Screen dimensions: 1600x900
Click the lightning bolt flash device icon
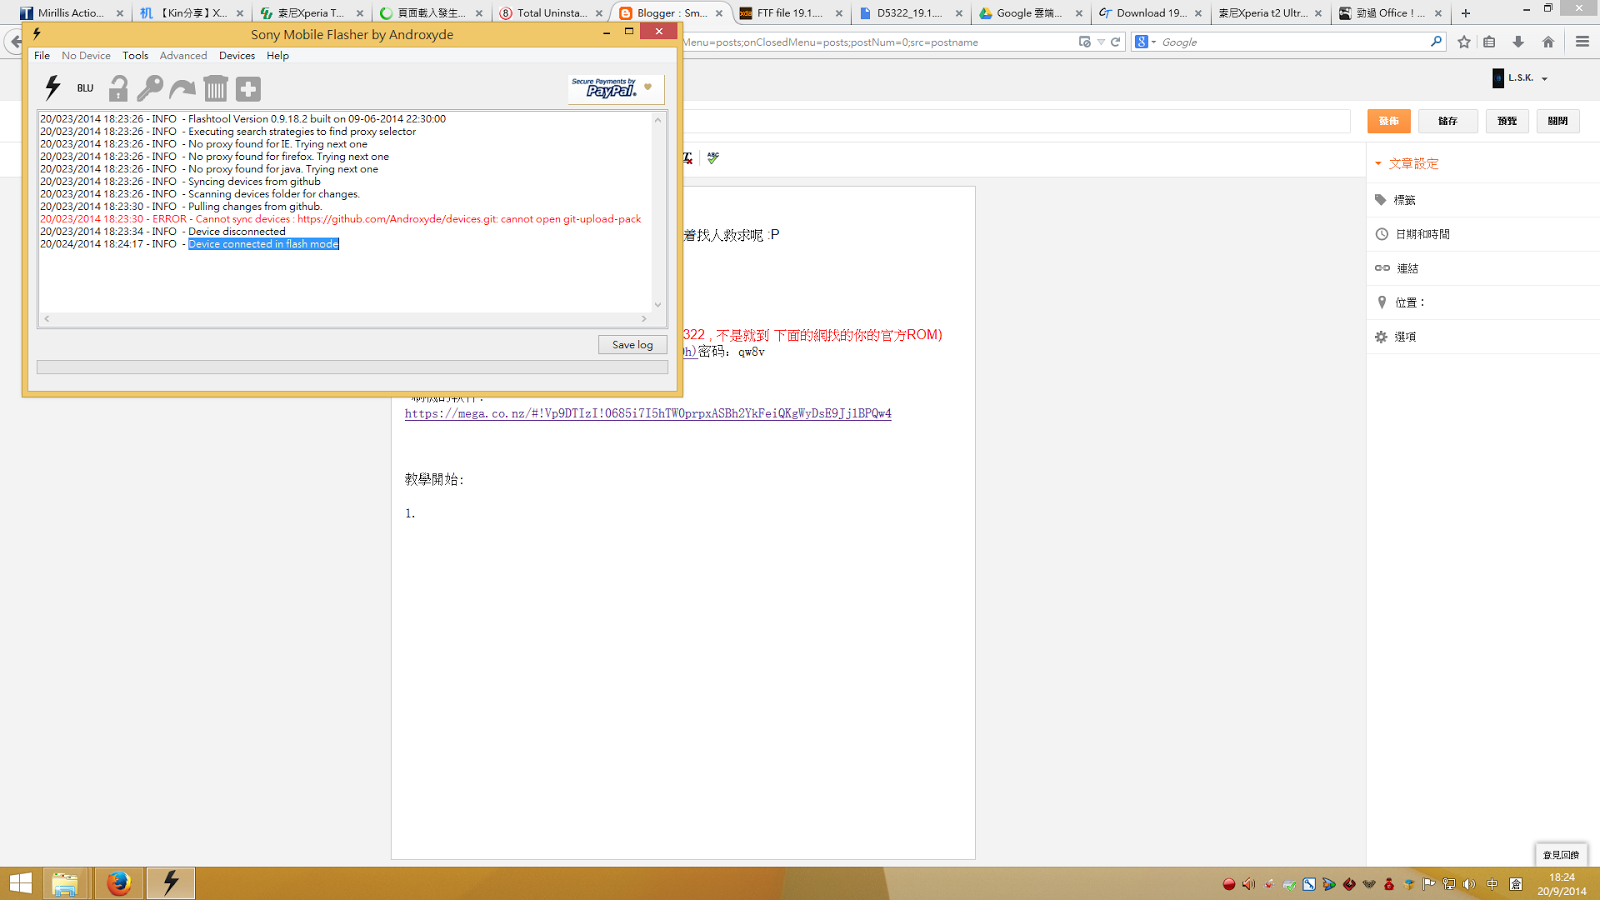point(53,88)
